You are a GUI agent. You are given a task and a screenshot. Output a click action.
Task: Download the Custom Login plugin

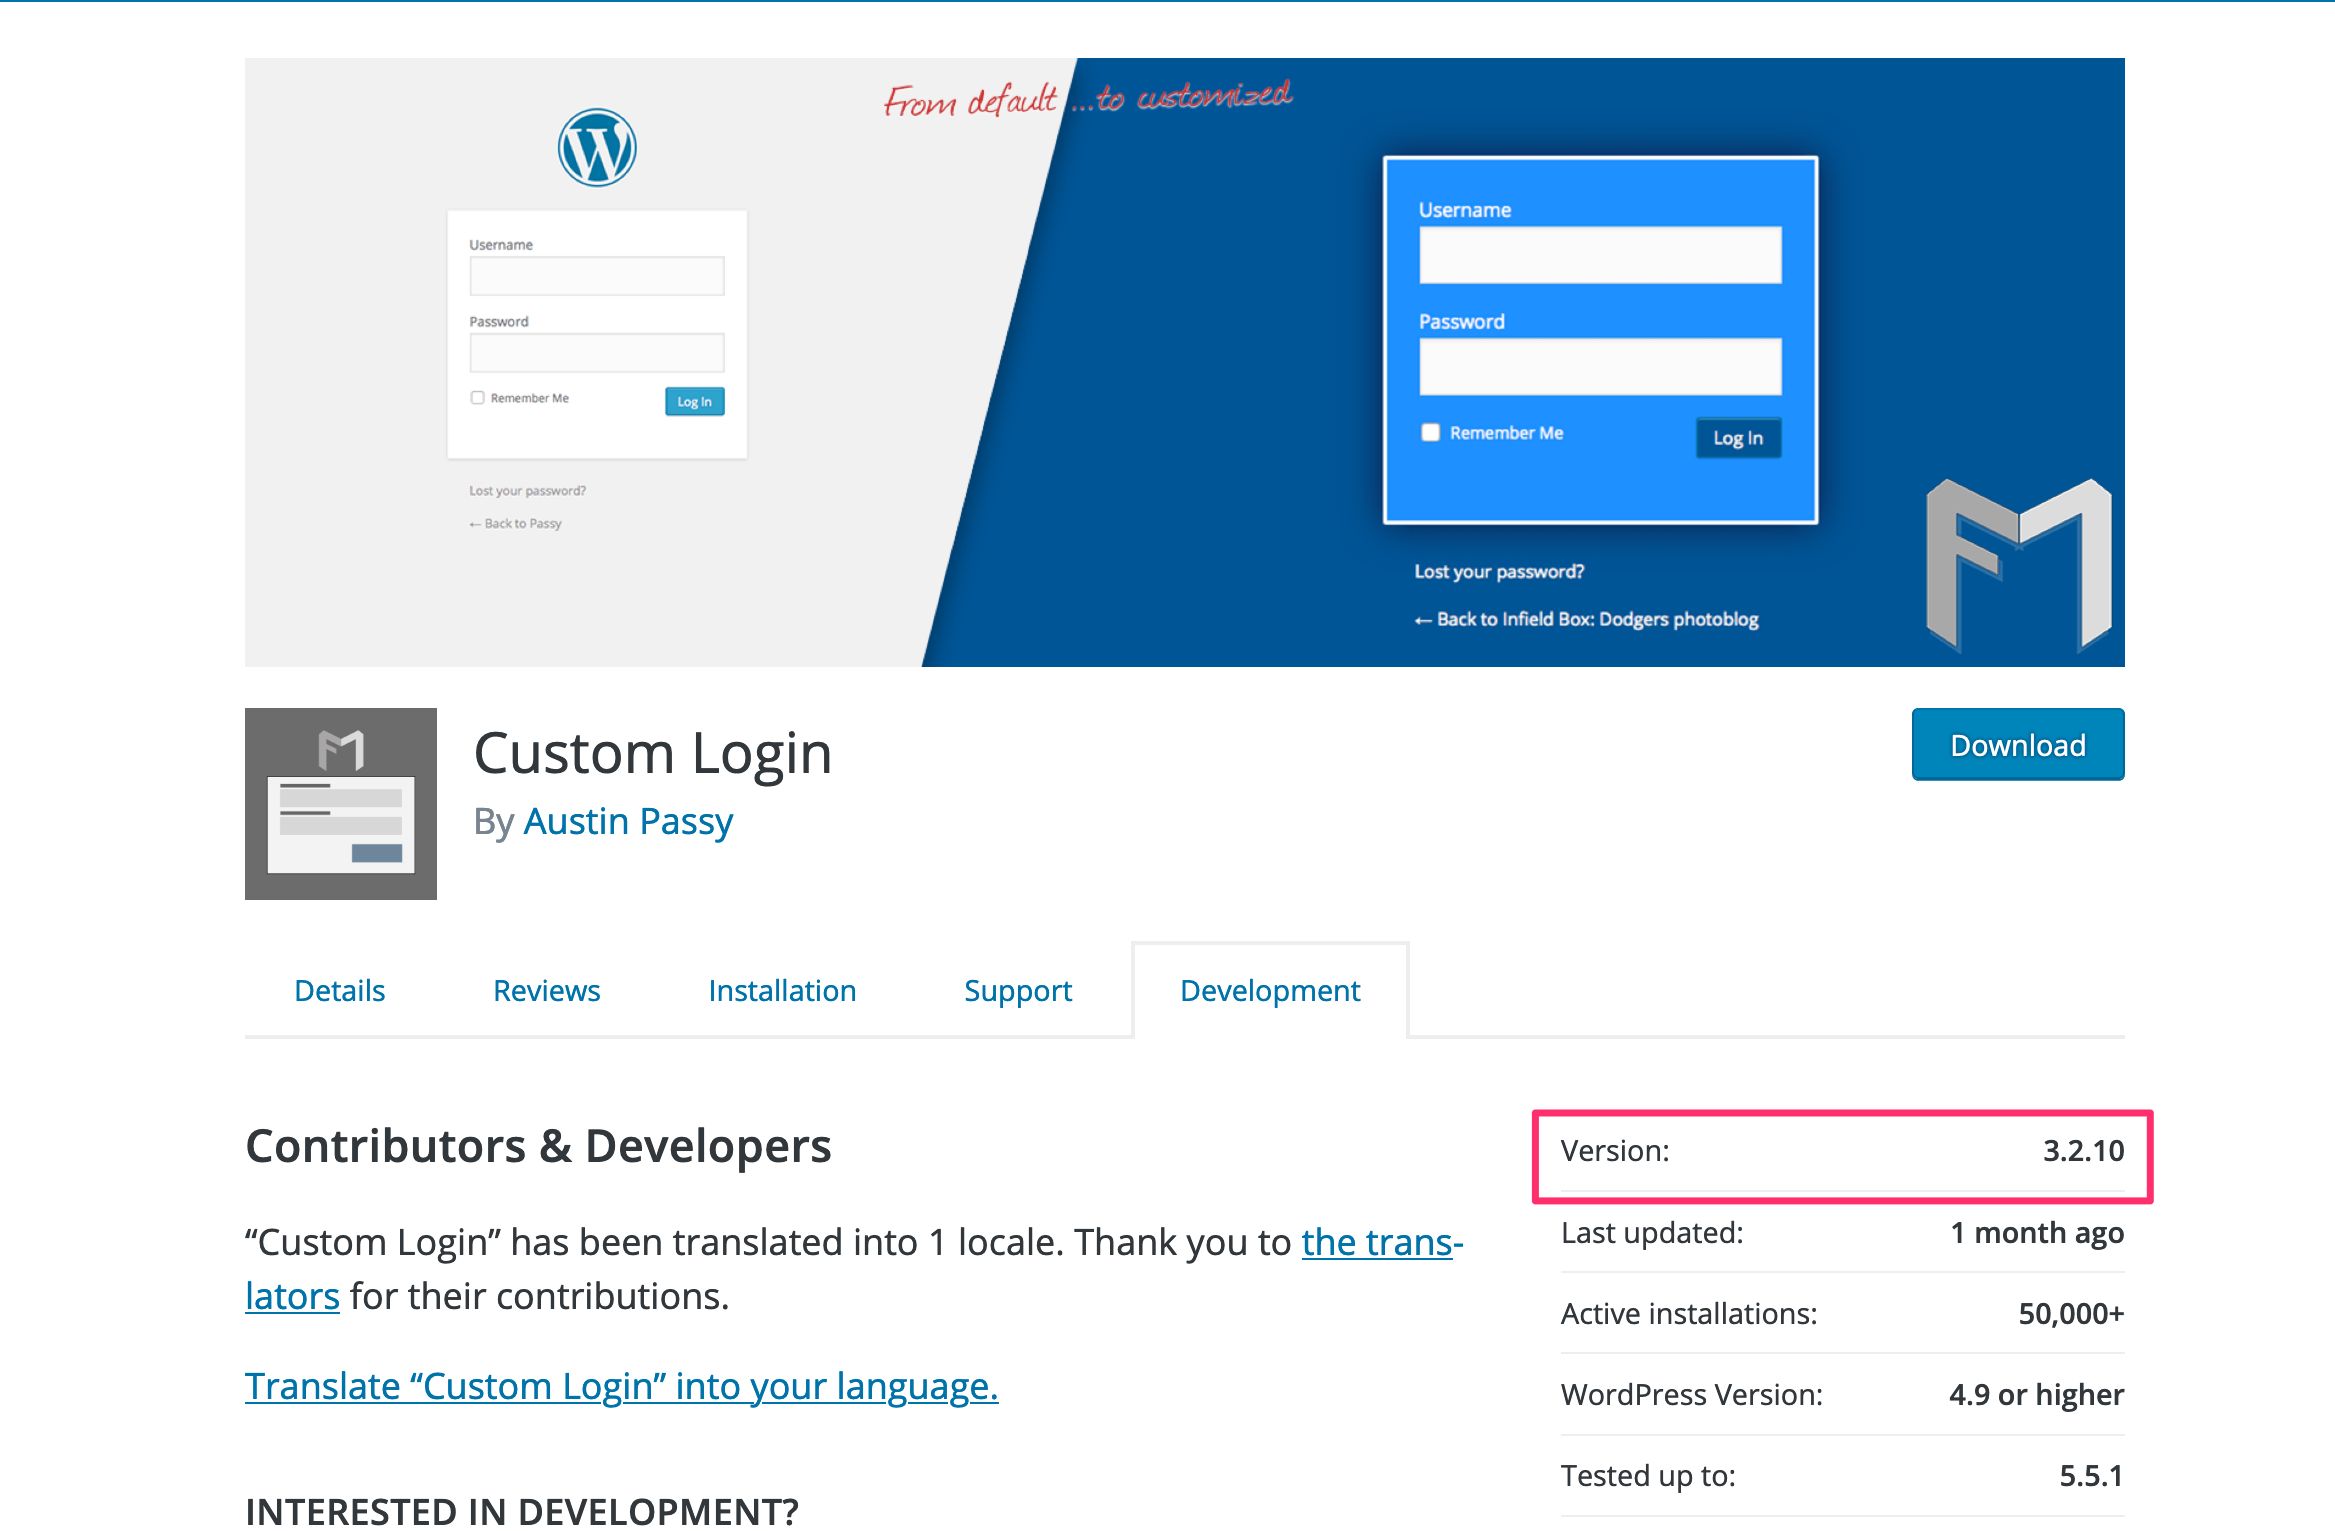click(x=2017, y=745)
